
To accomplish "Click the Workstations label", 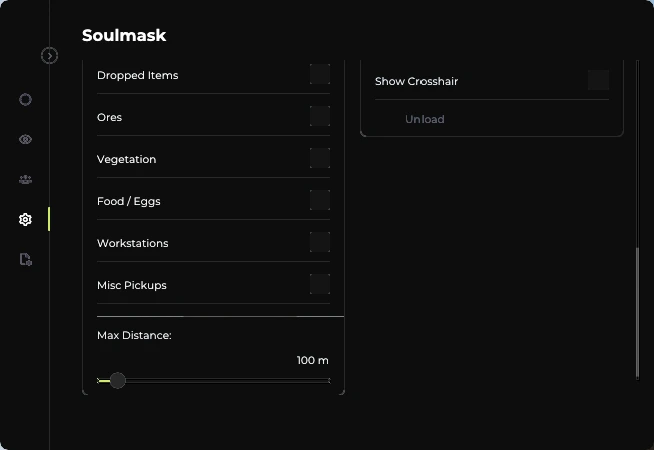I will (133, 243).
